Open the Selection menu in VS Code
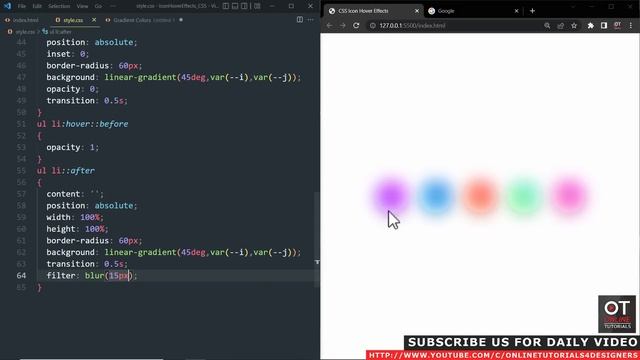Screen dimensions: 640x360 (59, 7)
